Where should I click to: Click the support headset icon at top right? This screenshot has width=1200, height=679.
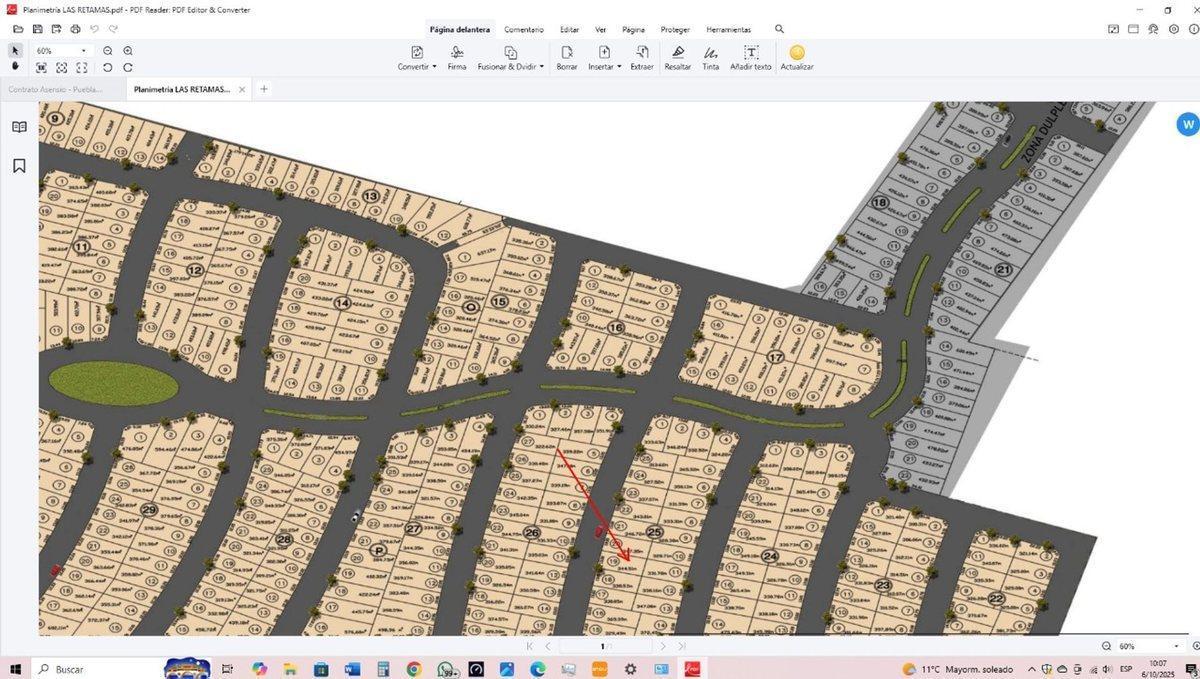coord(1153,29)
